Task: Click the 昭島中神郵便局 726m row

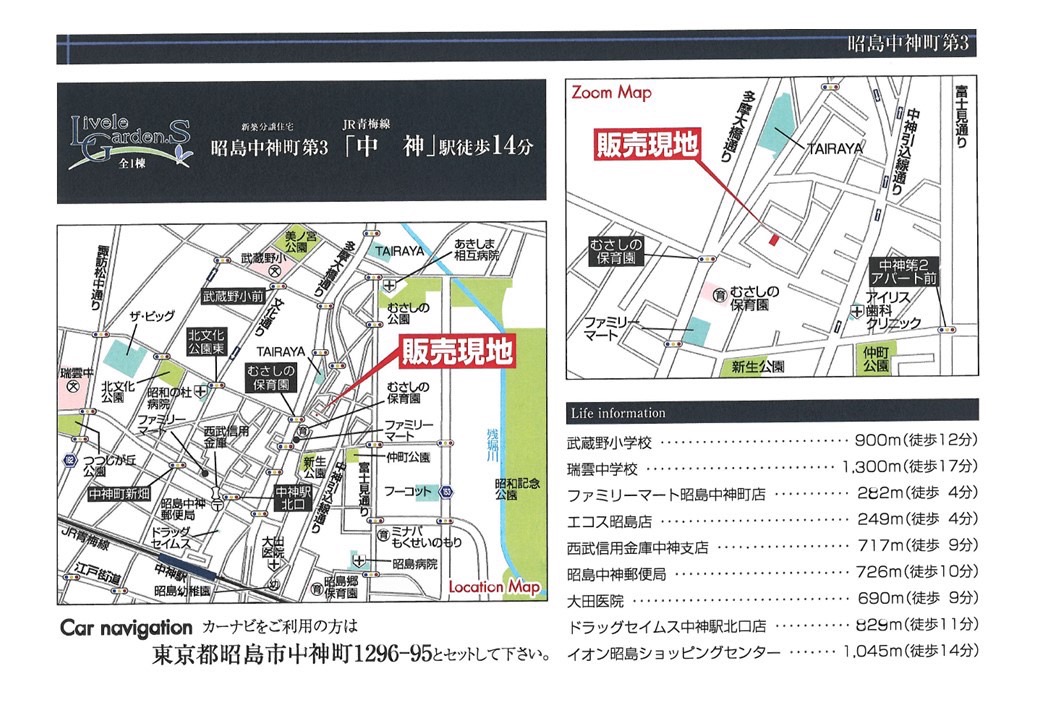Action: (772, 572)
